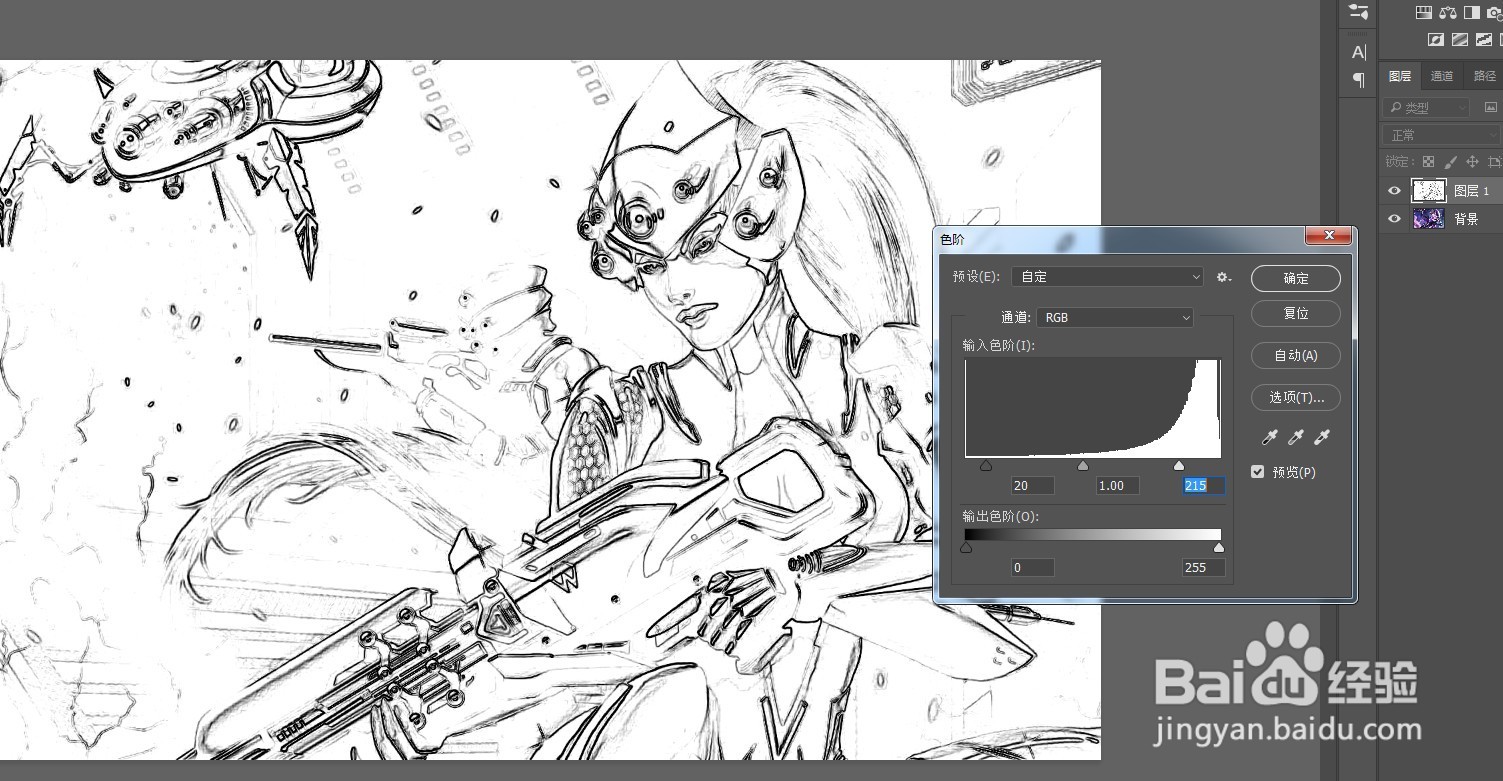This screenshot has width=1503, height=781.
Task: Hide the 背景 layer with its eye icon
Action: tap(1394, 219)
